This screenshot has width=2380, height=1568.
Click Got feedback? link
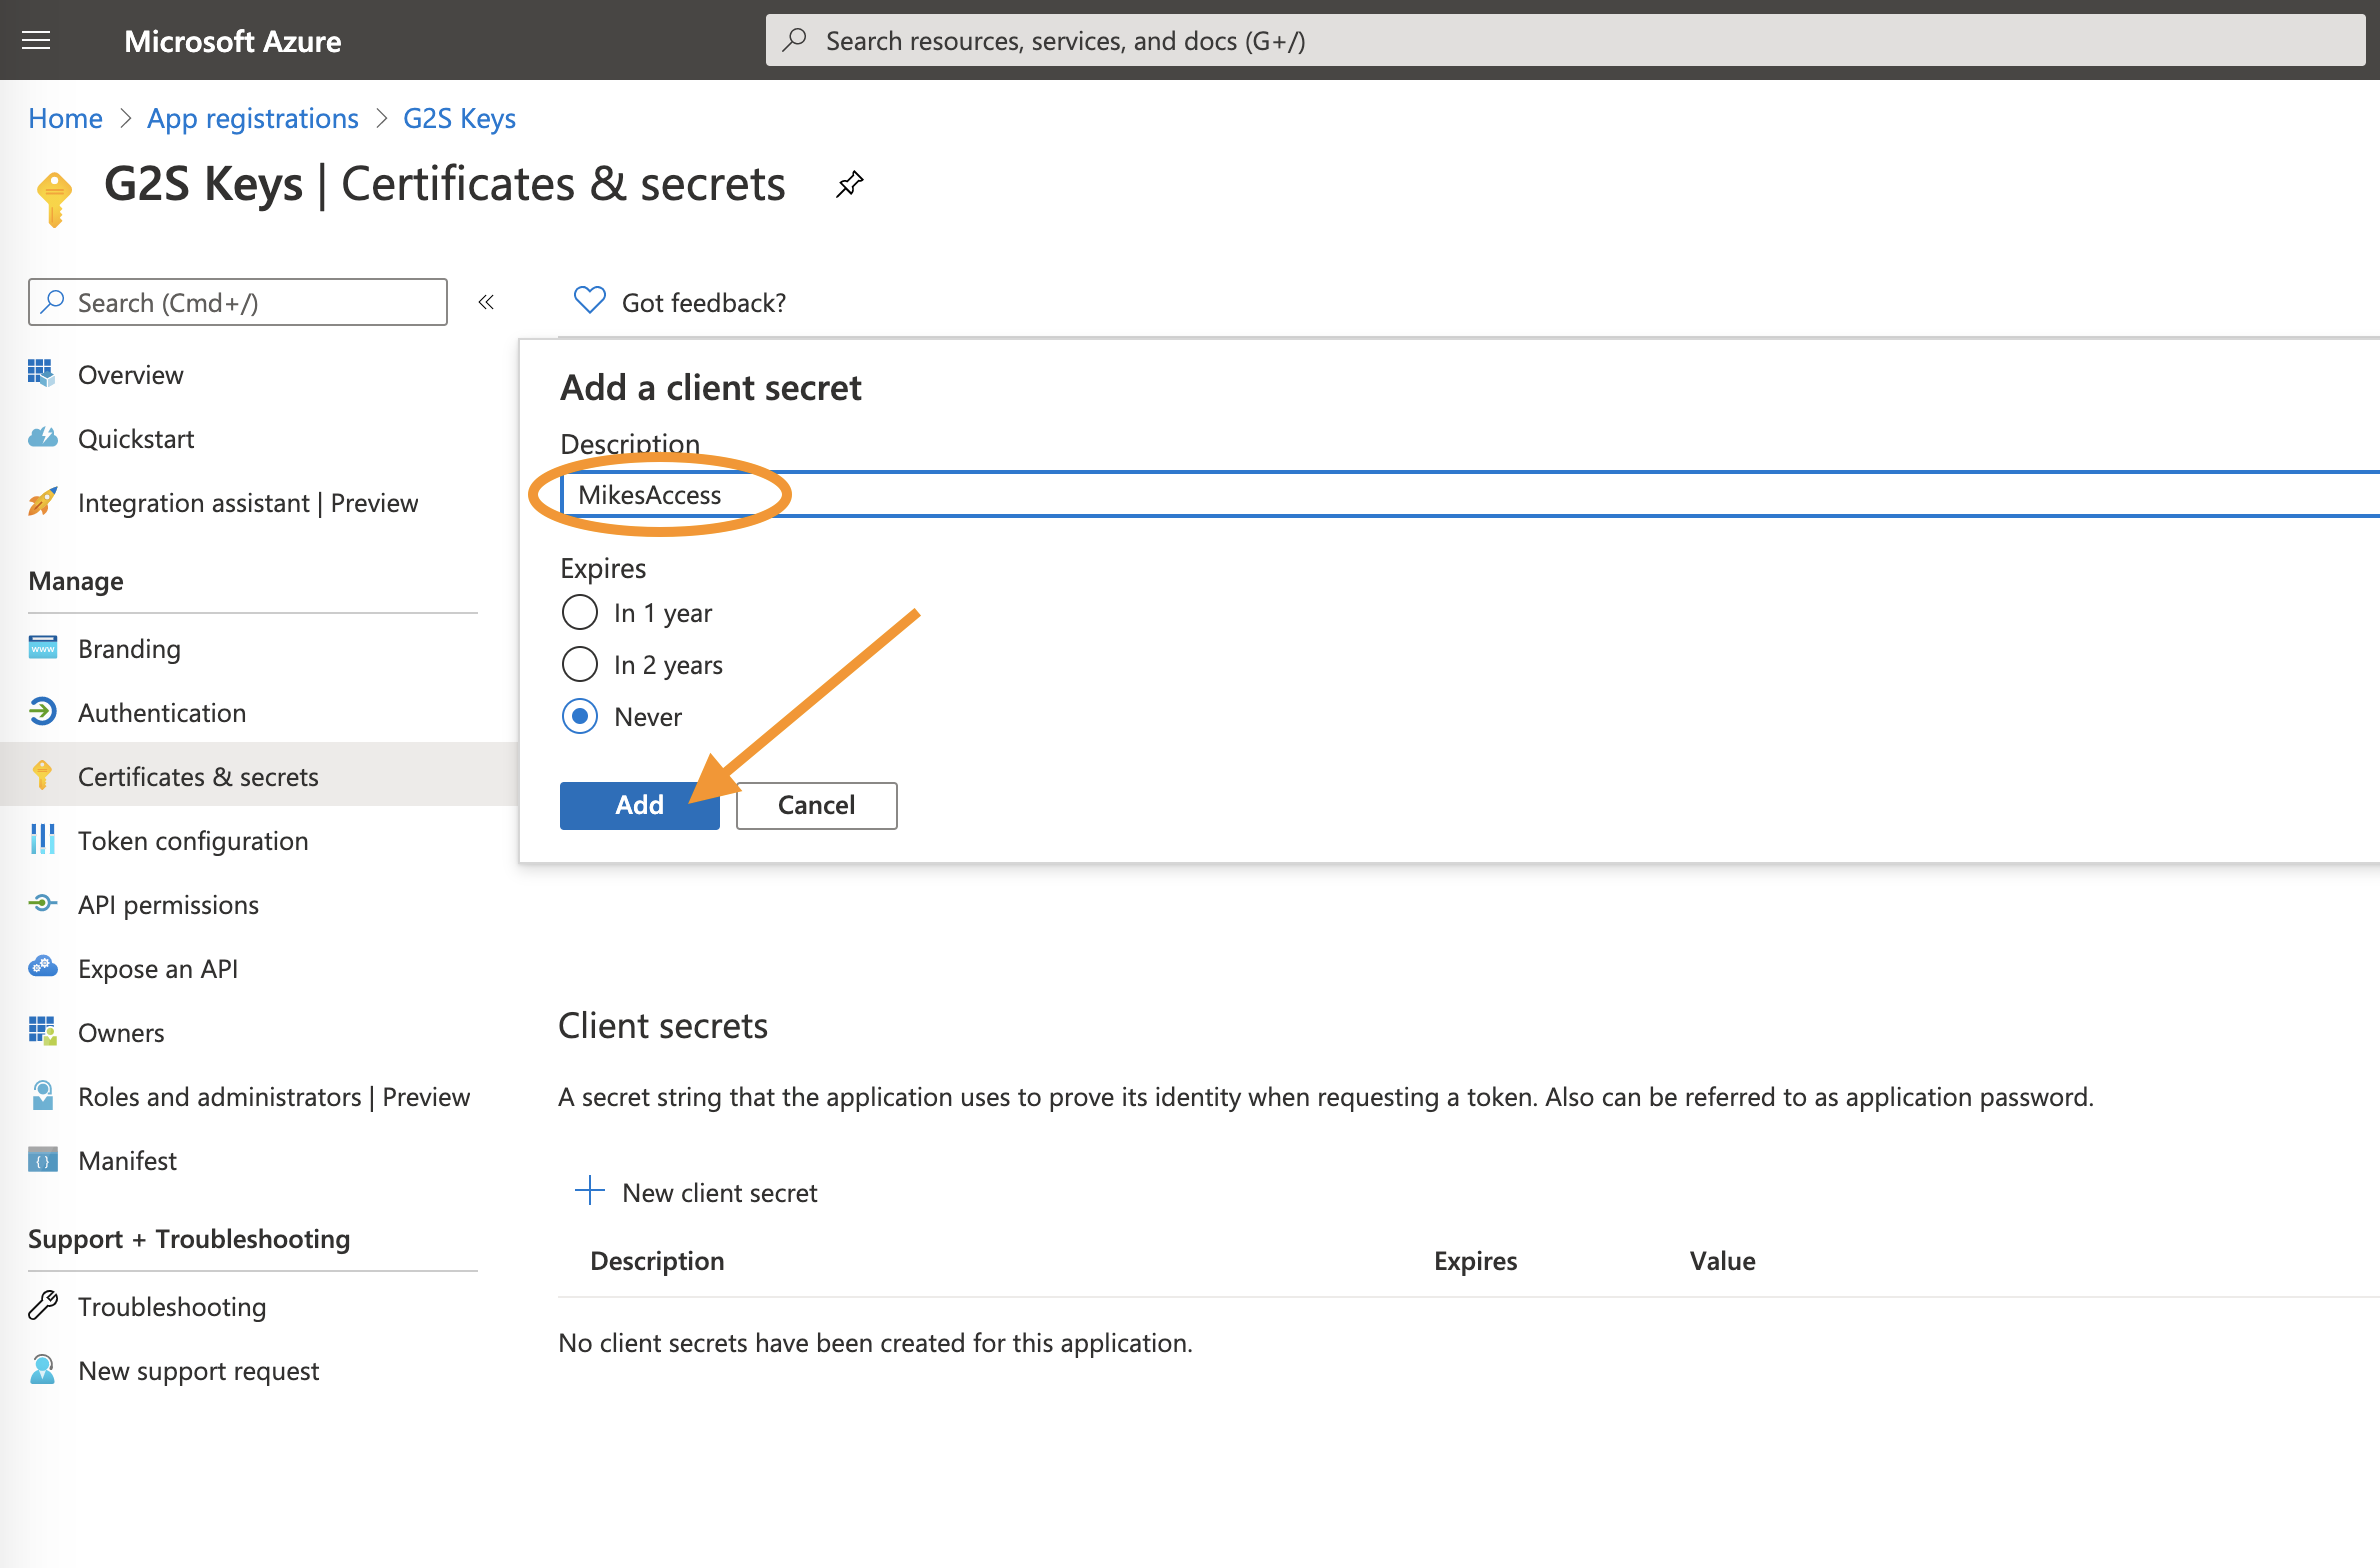coord(703,302)
